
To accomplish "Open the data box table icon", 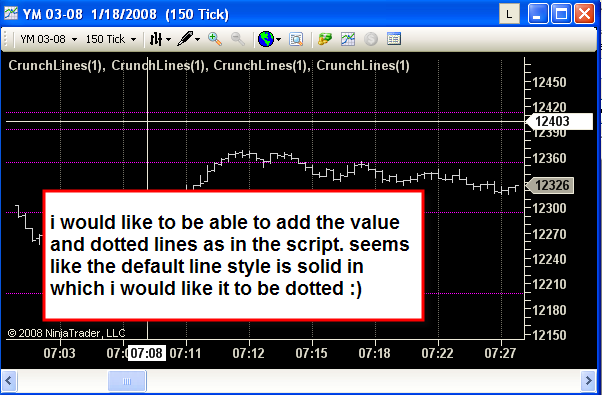I will click(394, 39).
